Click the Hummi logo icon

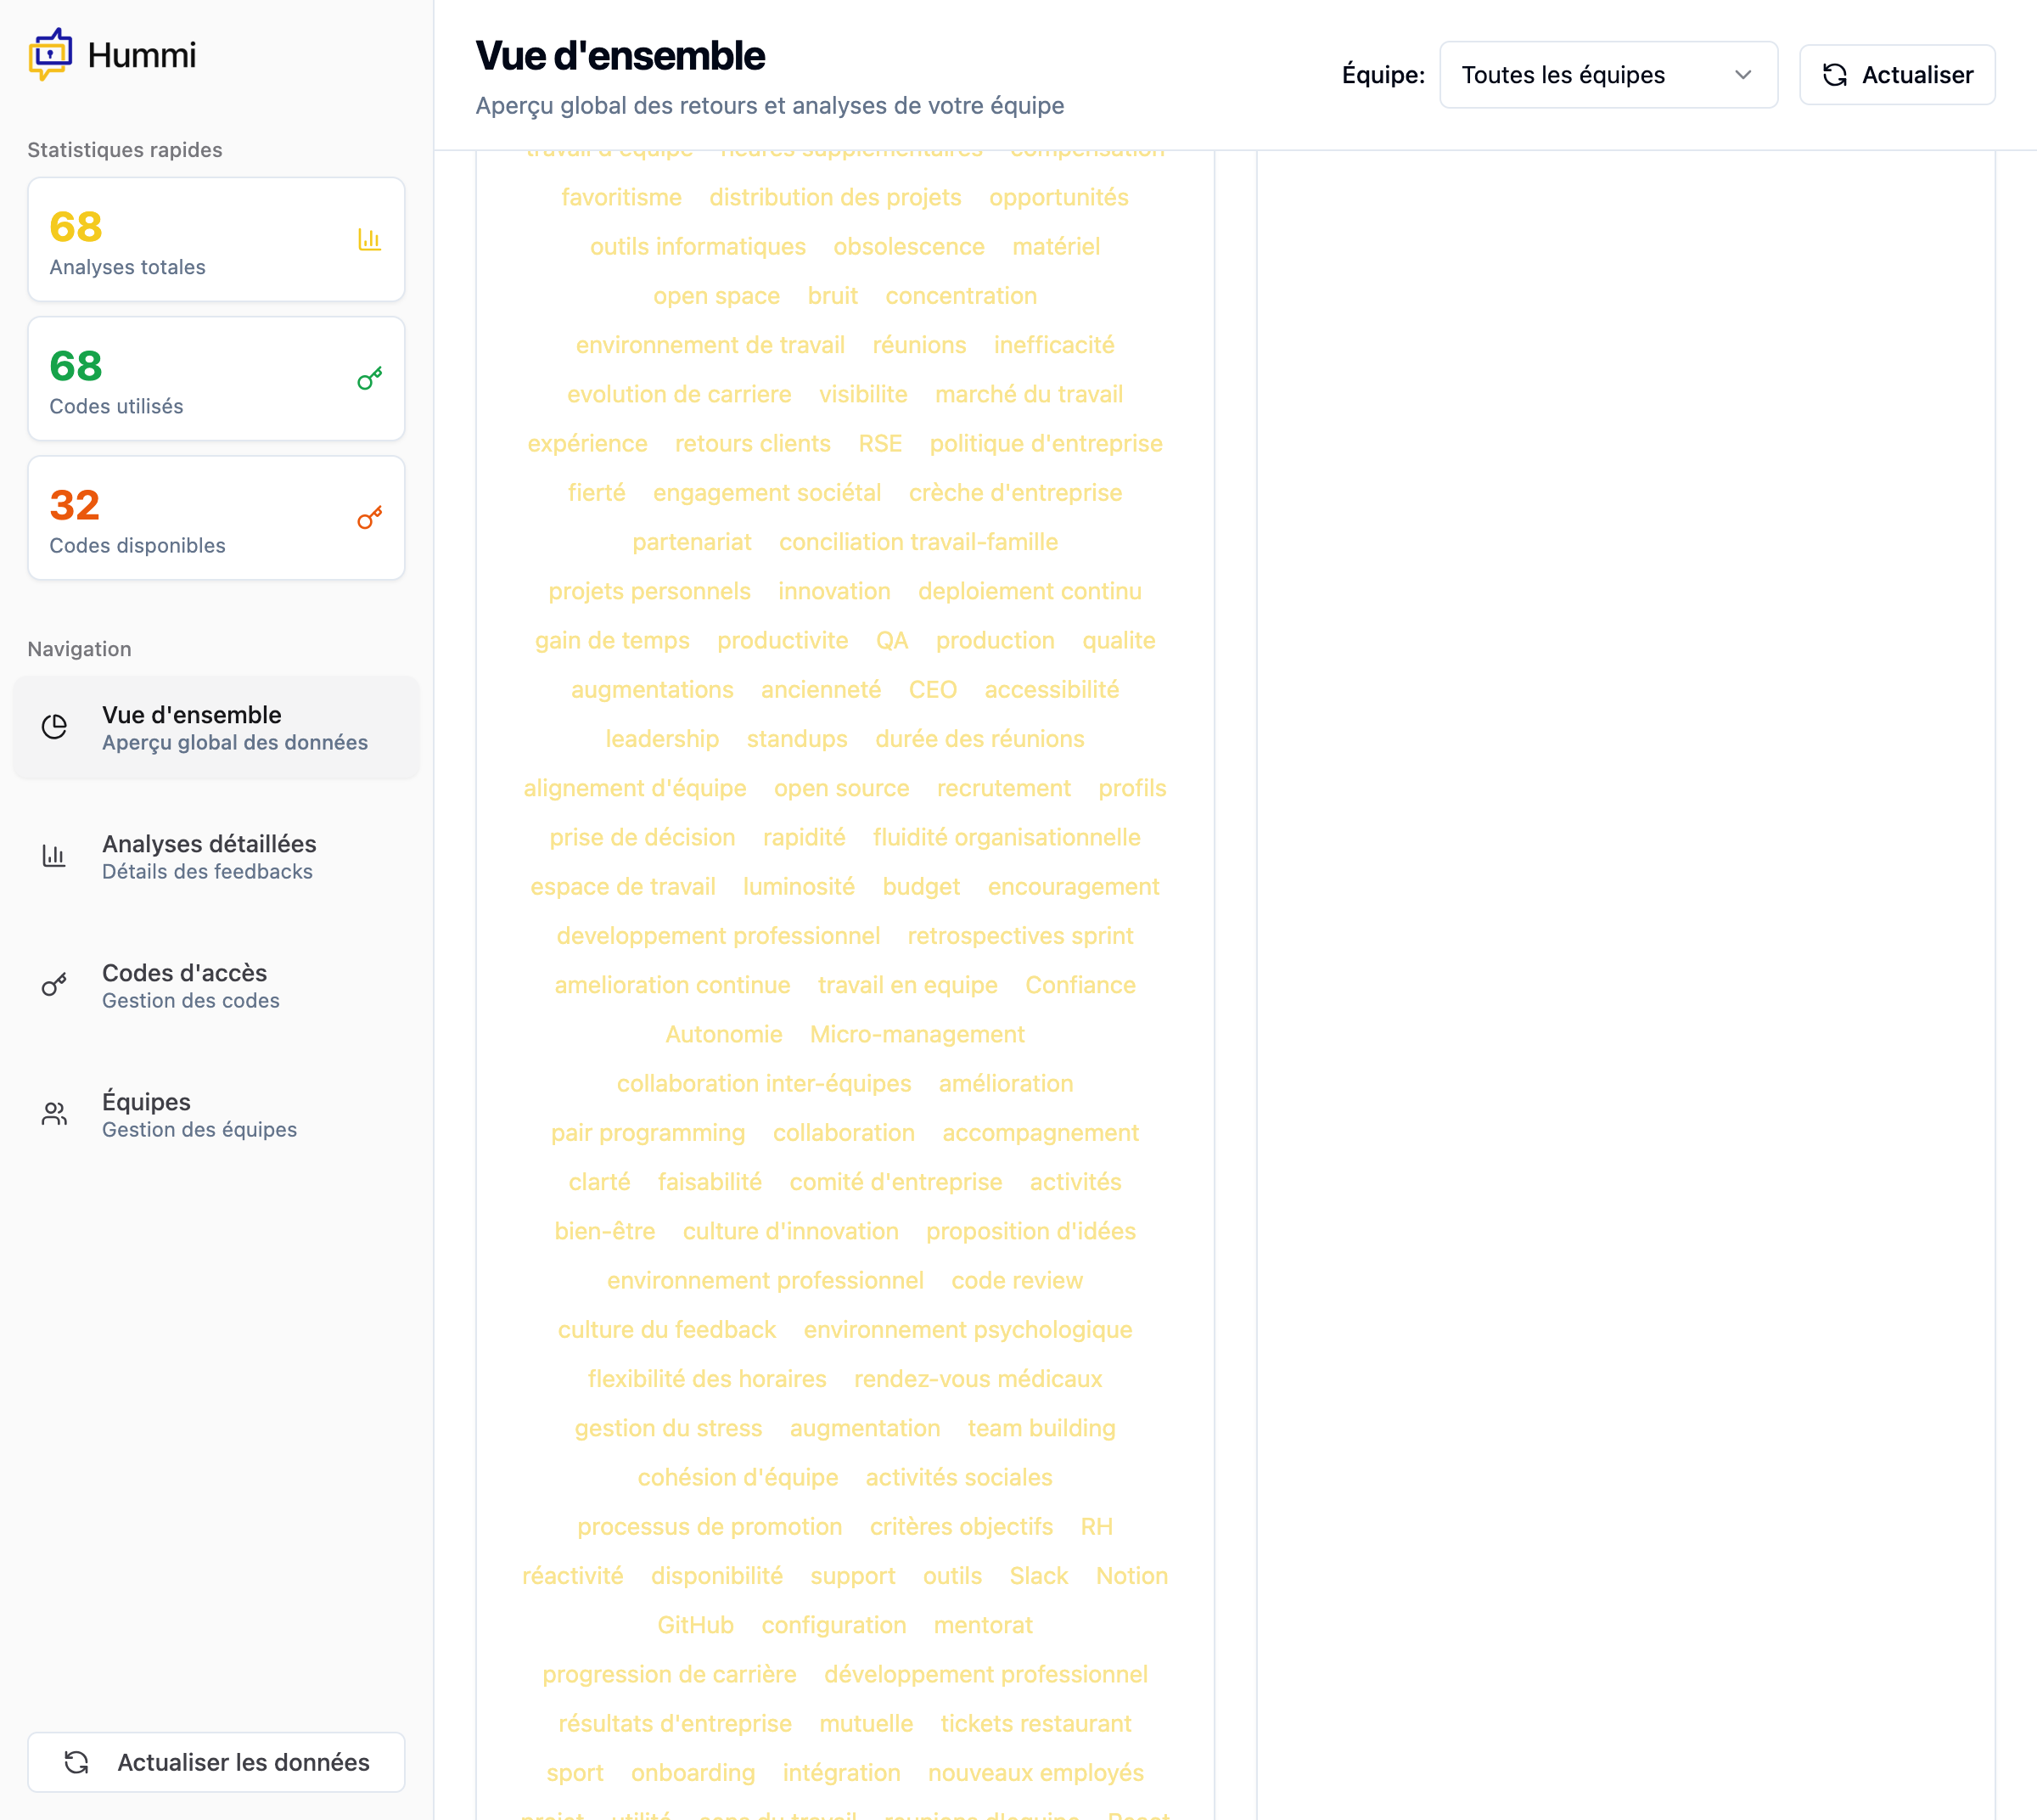(50, 54)
